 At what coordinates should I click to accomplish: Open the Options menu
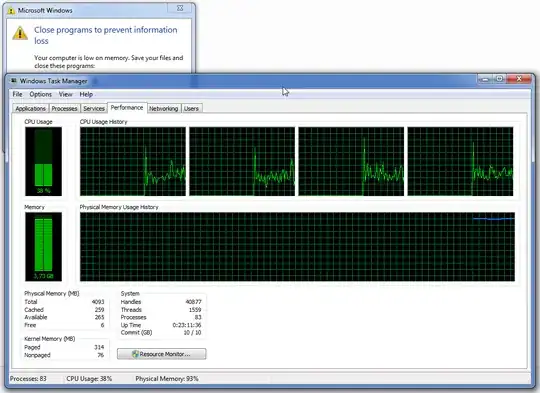point(40,94)
